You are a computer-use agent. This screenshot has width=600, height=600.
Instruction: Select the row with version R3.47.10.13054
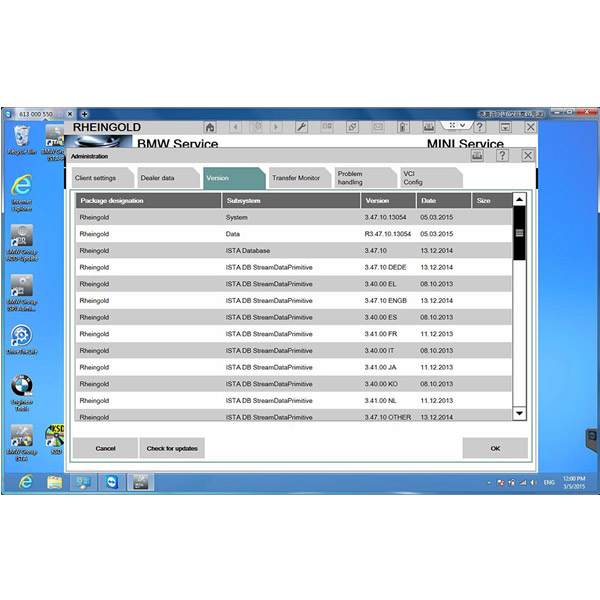click(293, 234)
